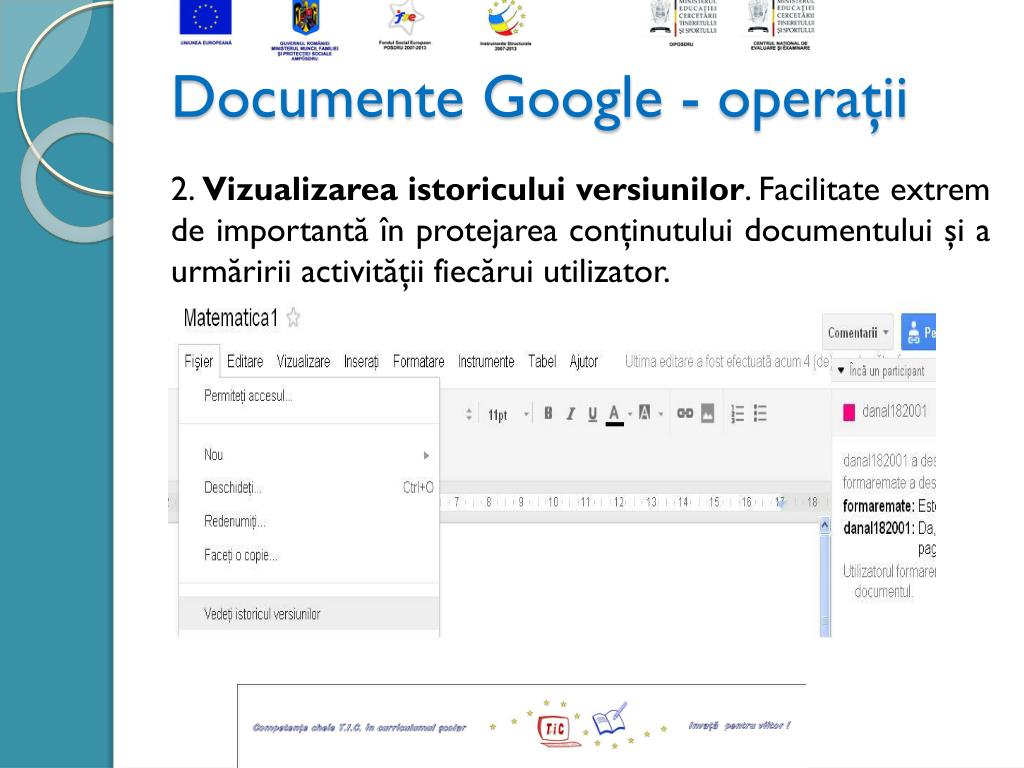Open the text highlight color tool

point(645,413)
